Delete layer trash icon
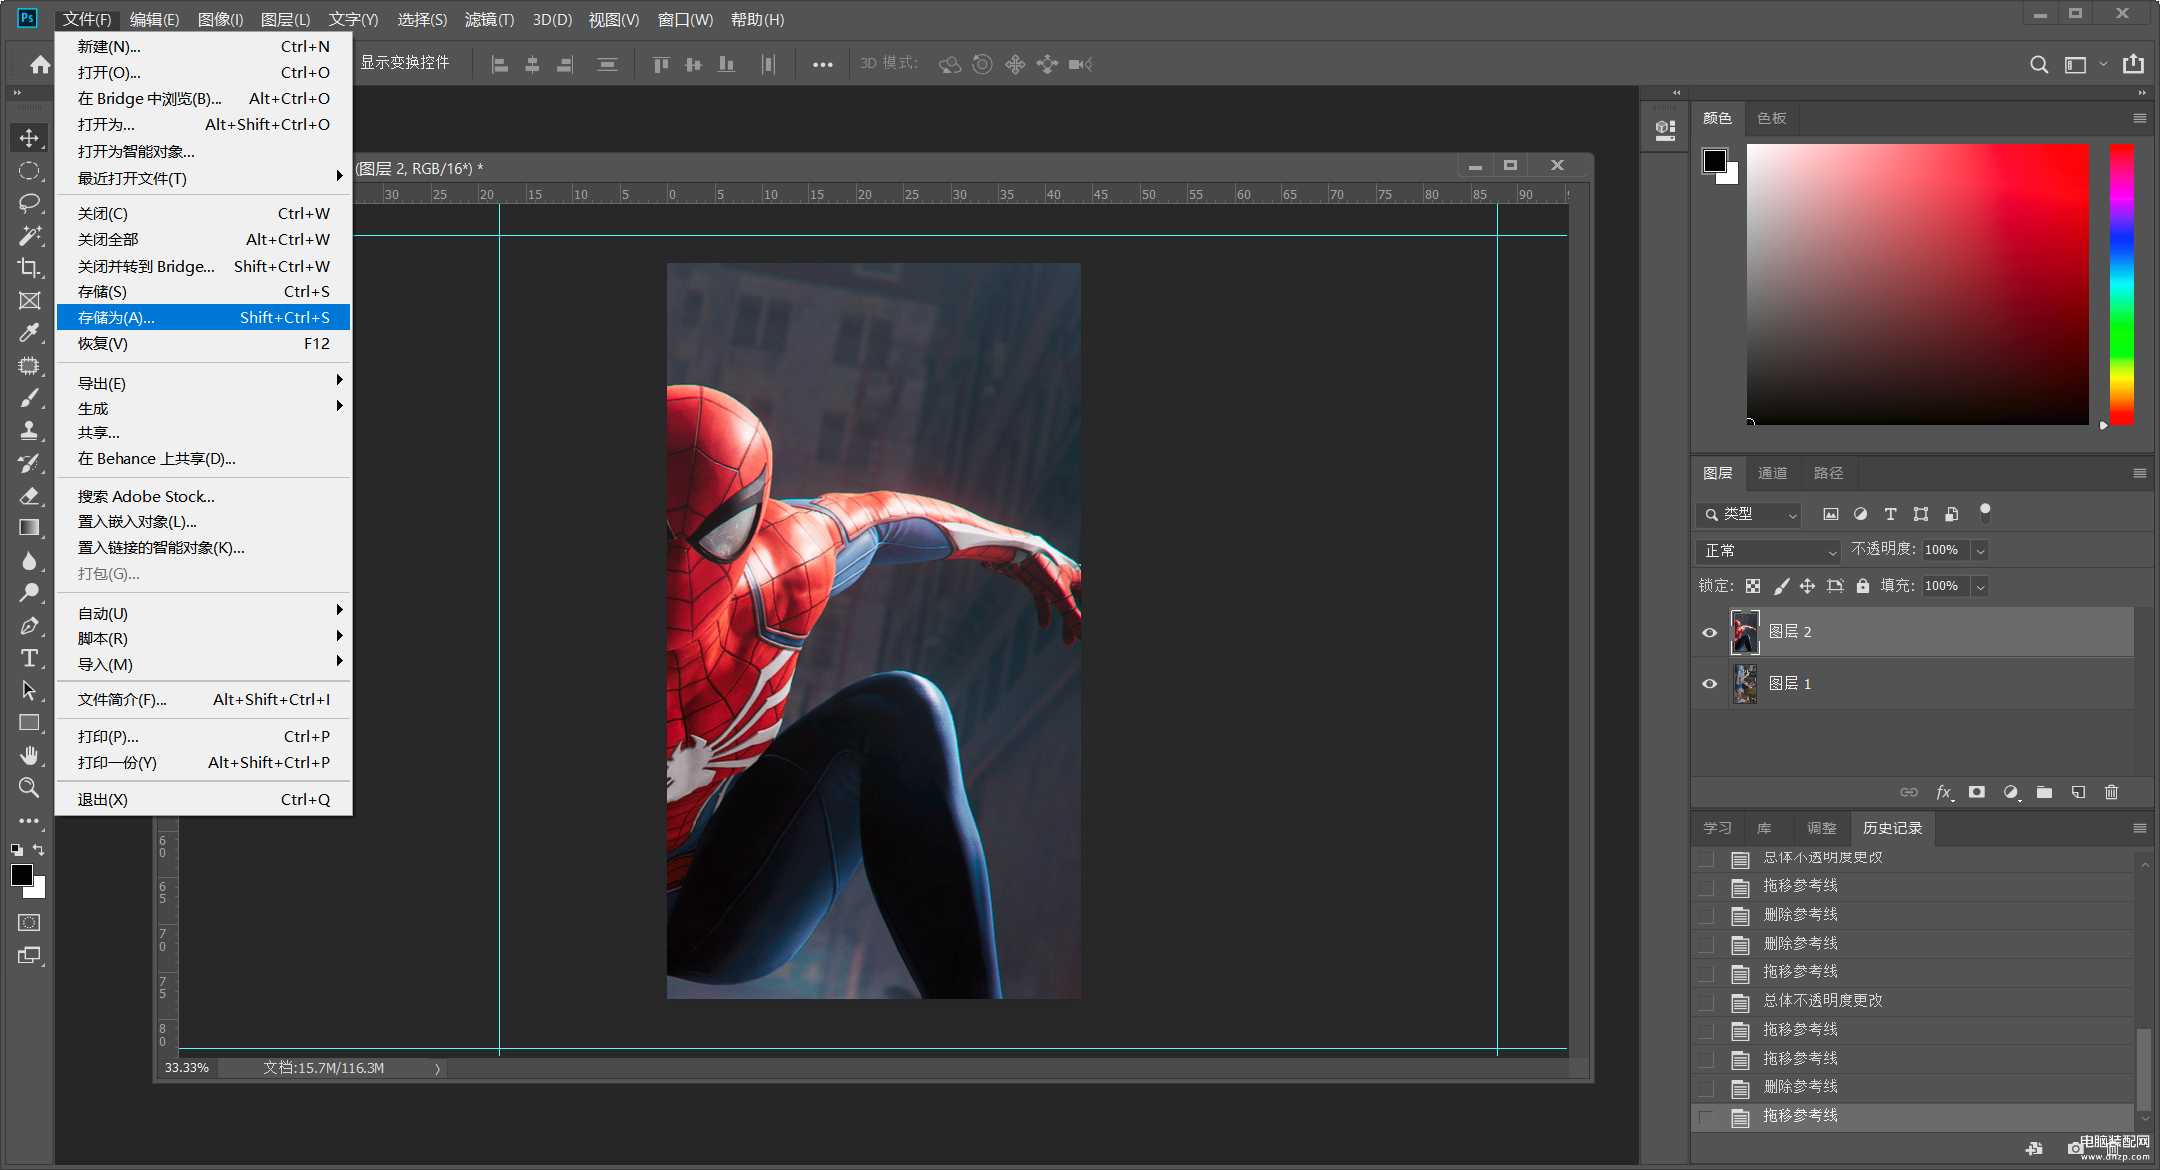Screen dimensions: 2160x1170 coord(2111,792)
